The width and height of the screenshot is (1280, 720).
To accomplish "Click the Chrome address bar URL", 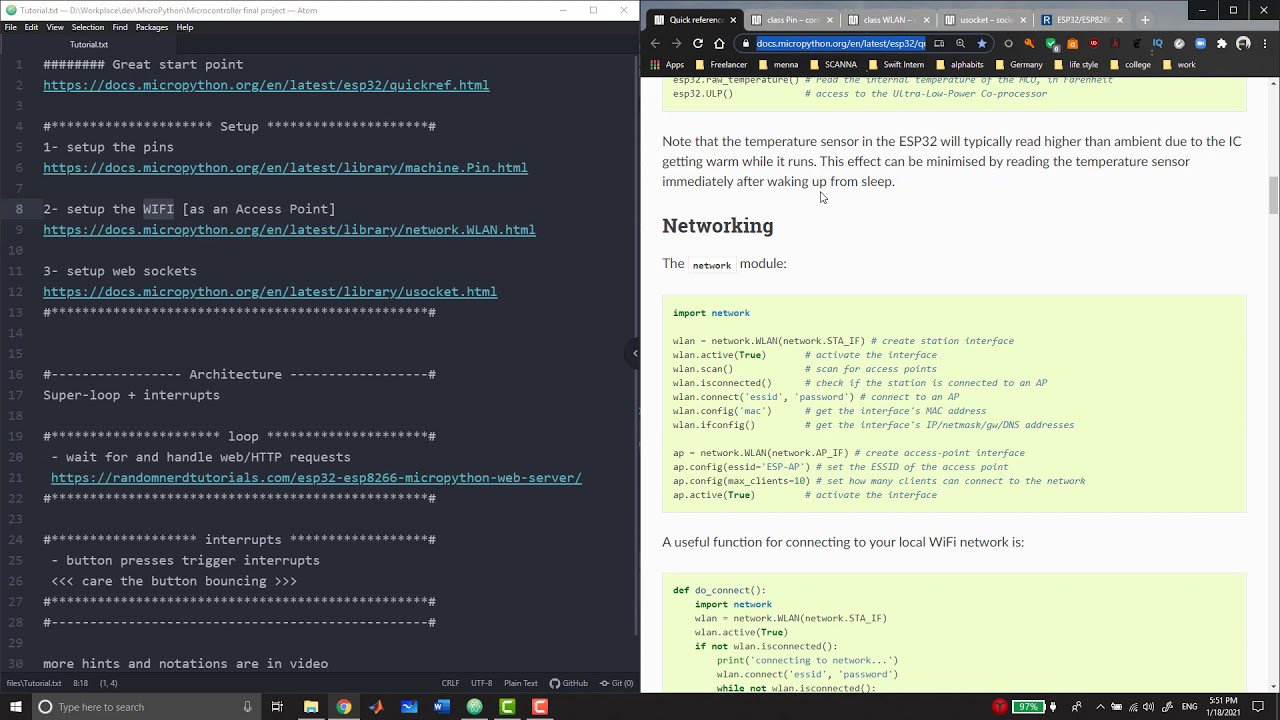I will pos(841,43).
